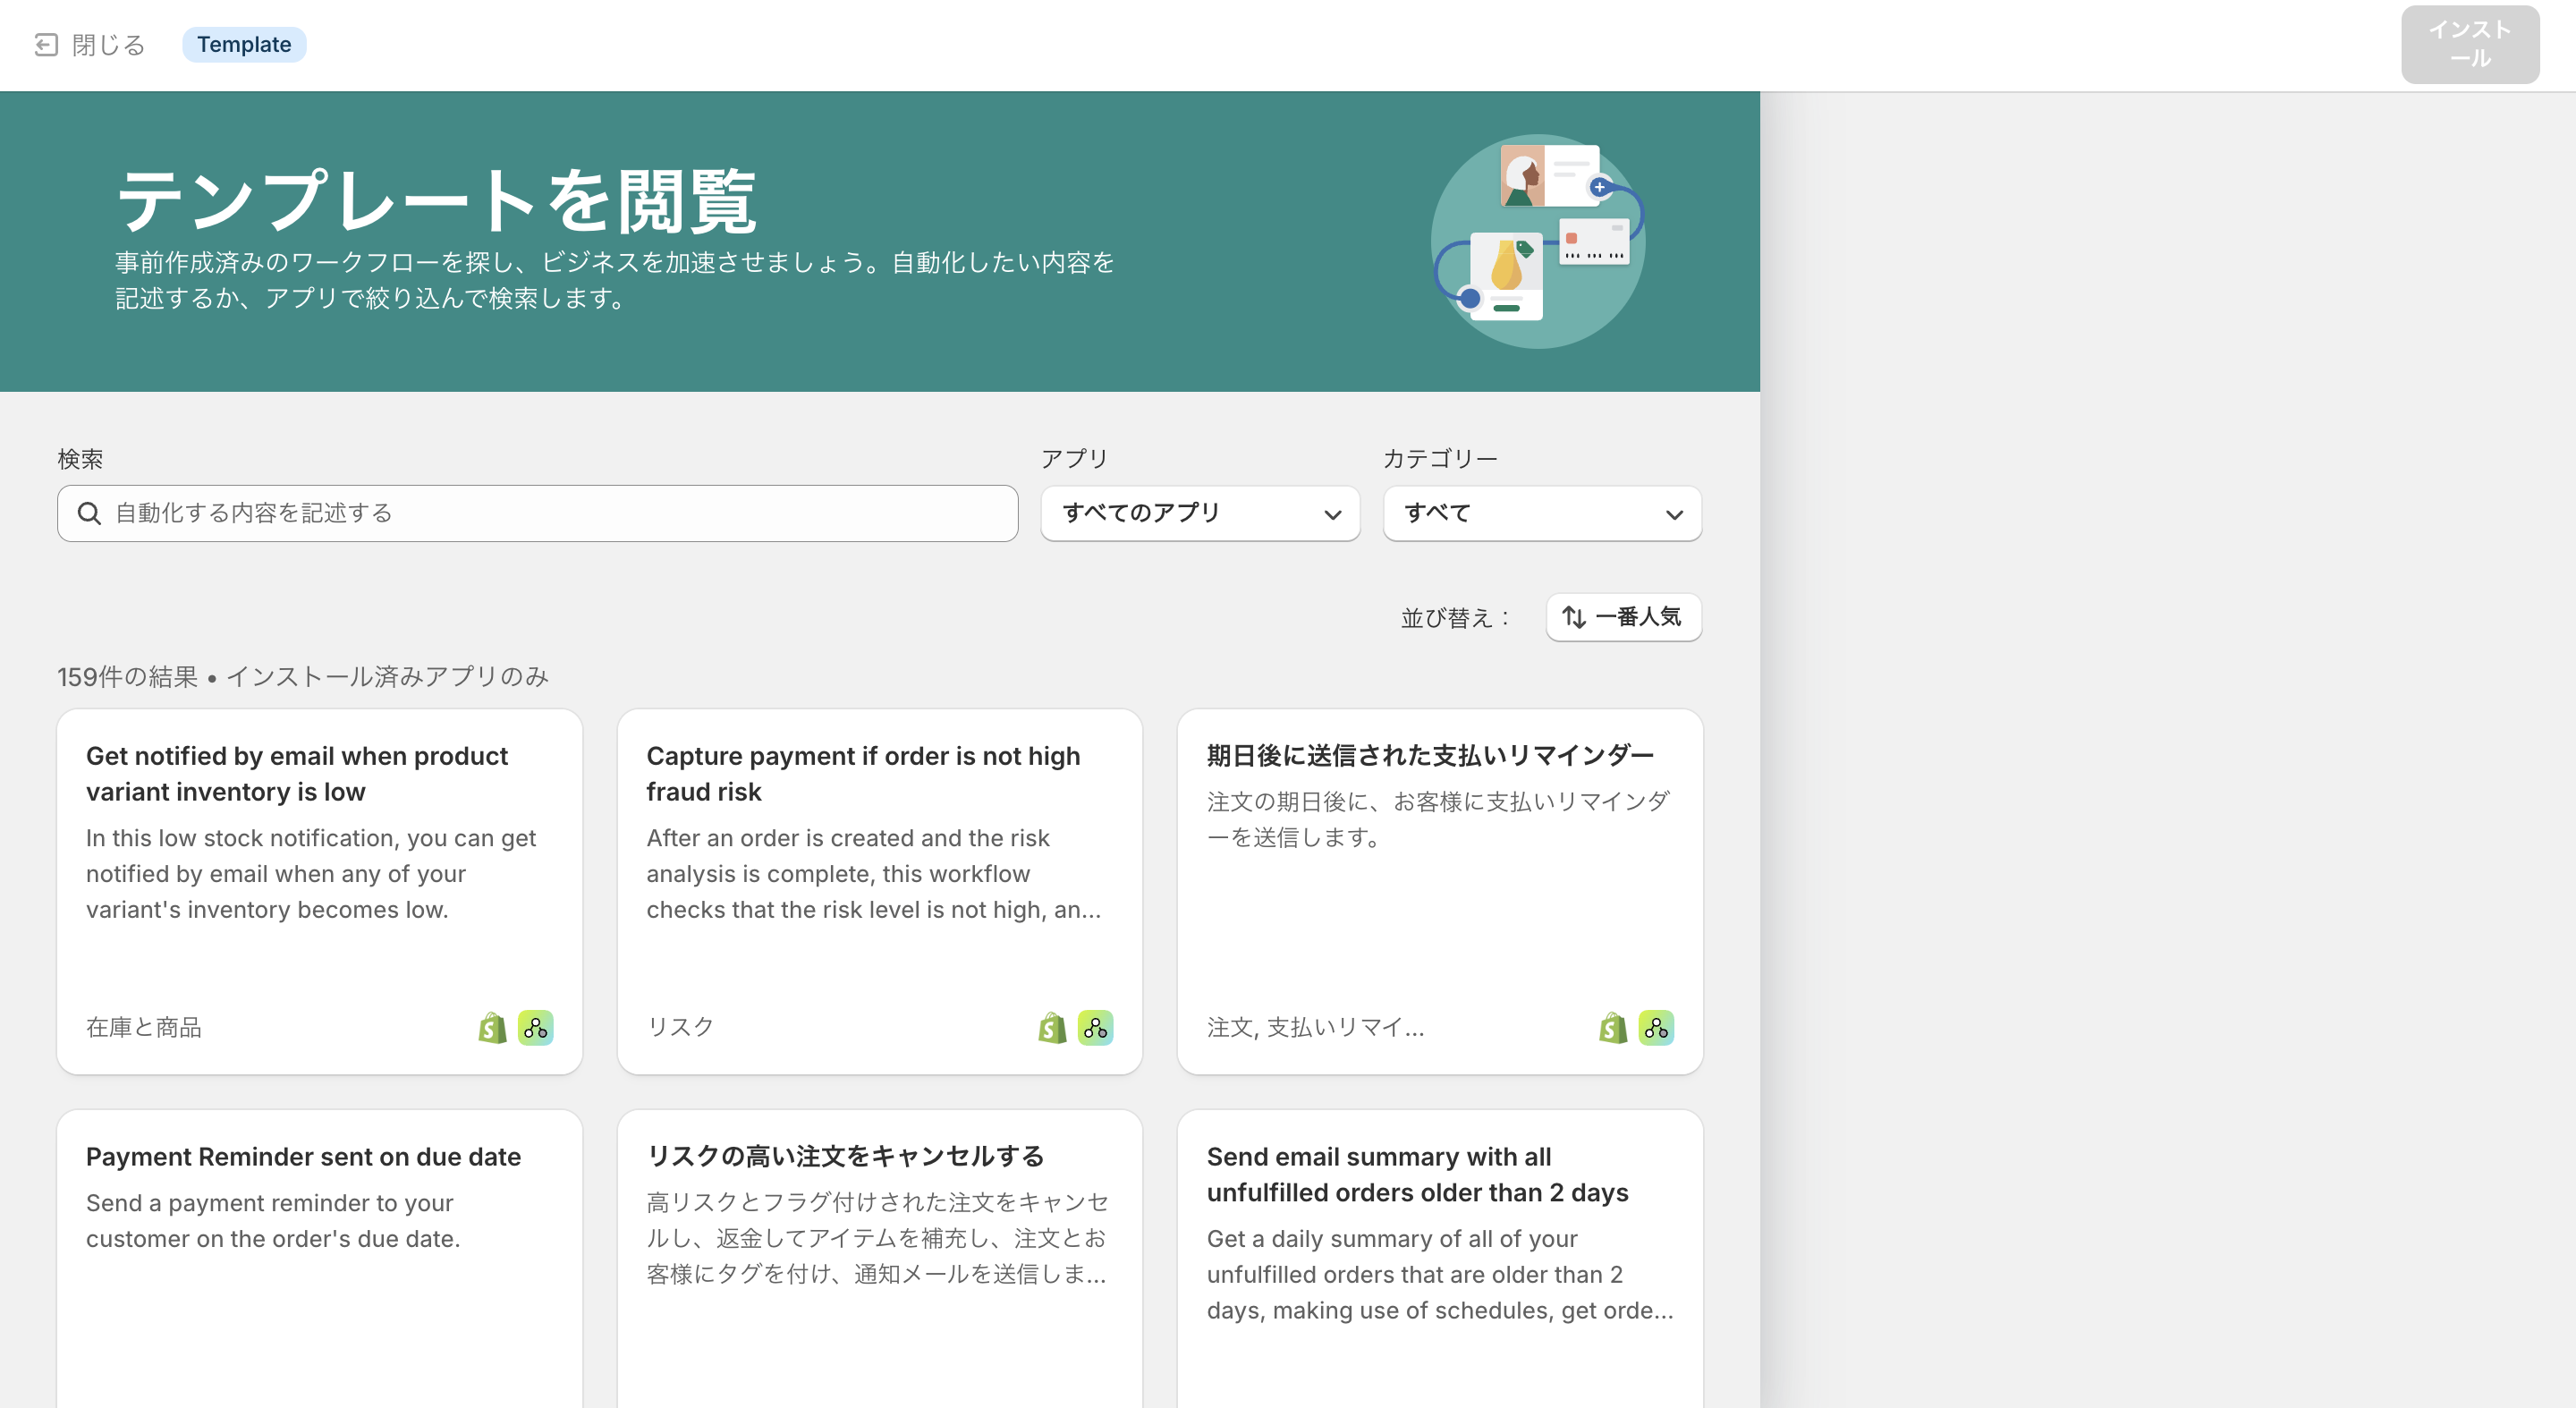2576x1408 pixels.
Task: Open the カテゴリー filter dropdown showing すべて
Action: pos(1540,513)
